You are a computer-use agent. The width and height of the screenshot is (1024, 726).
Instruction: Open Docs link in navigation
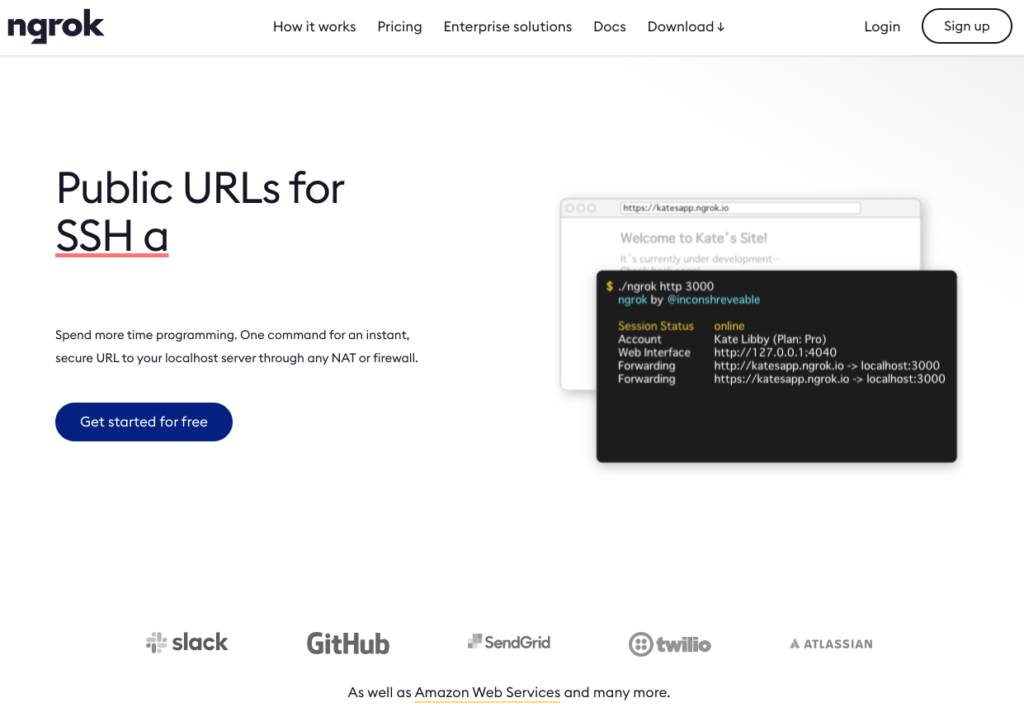point(609,27)
